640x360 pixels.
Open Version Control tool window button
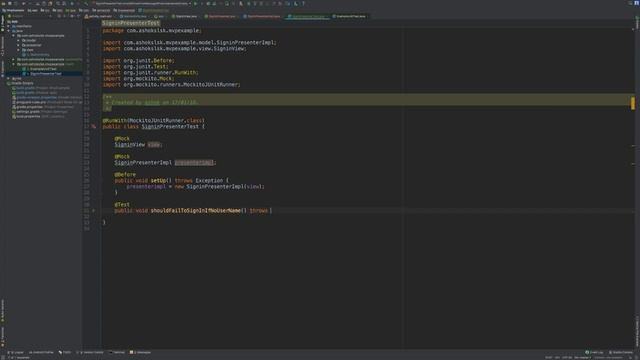[91, 352]
